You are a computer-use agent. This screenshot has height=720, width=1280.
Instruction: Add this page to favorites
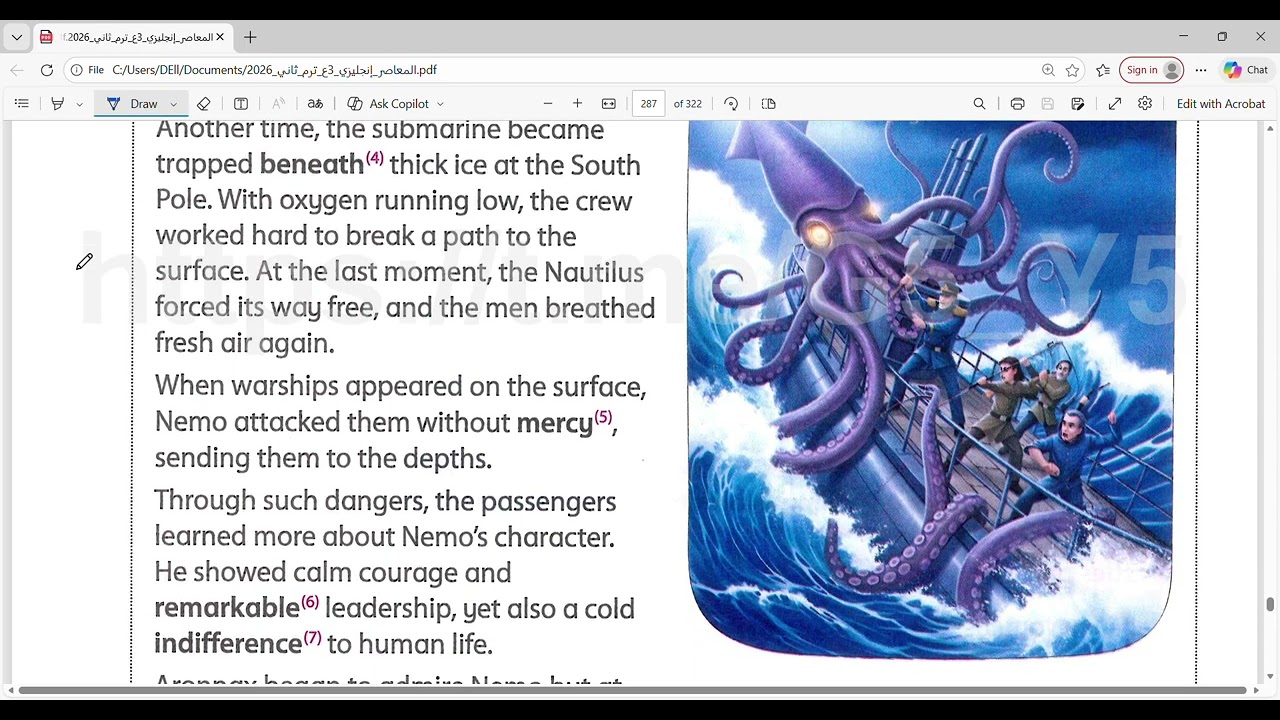1073,70
